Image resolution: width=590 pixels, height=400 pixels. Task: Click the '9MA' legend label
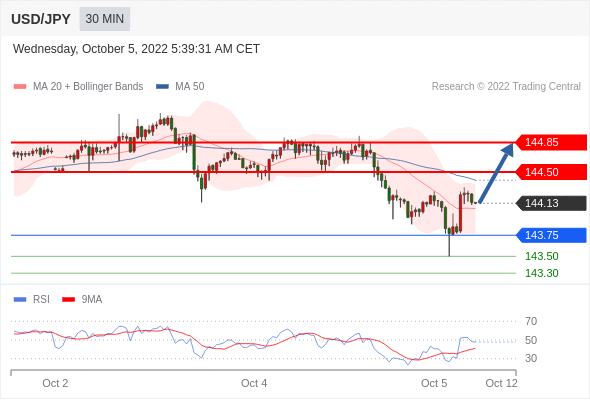tap(92, 300)
